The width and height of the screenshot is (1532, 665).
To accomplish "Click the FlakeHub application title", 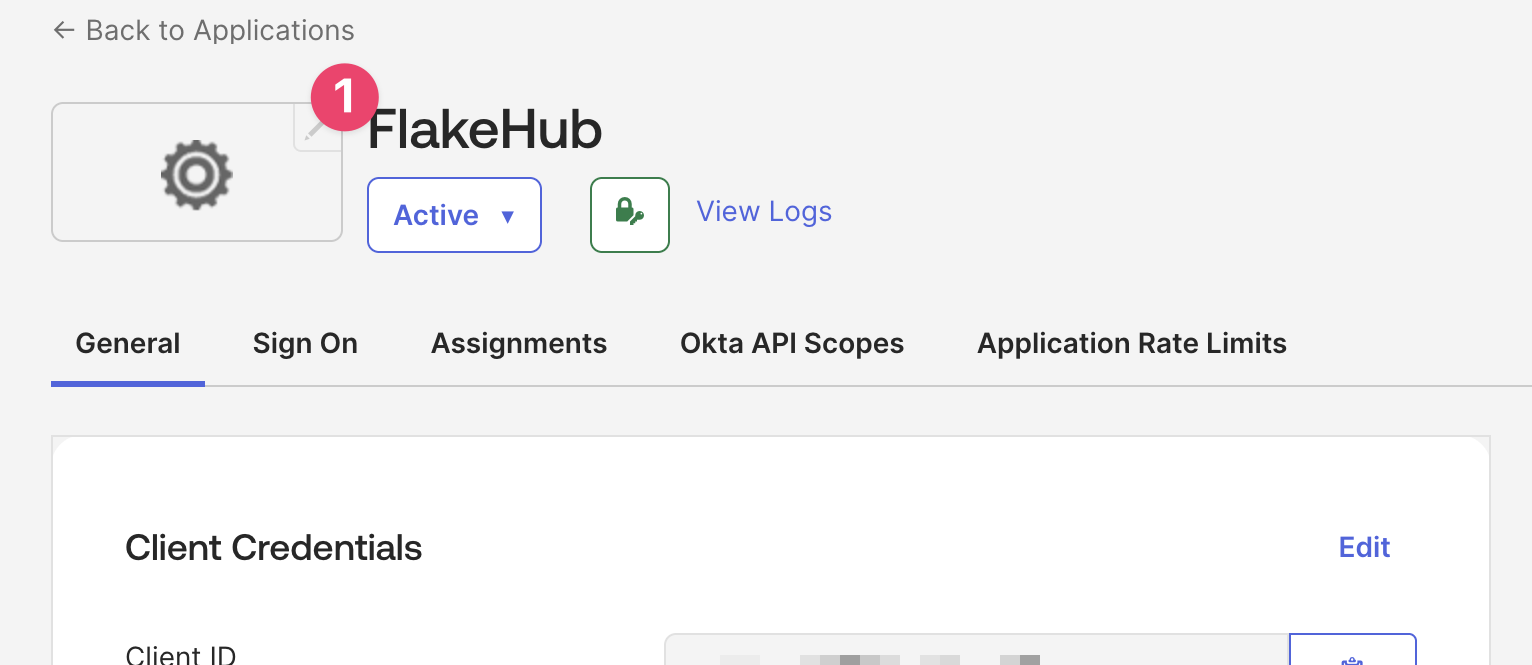I will (x=485, y=131).
